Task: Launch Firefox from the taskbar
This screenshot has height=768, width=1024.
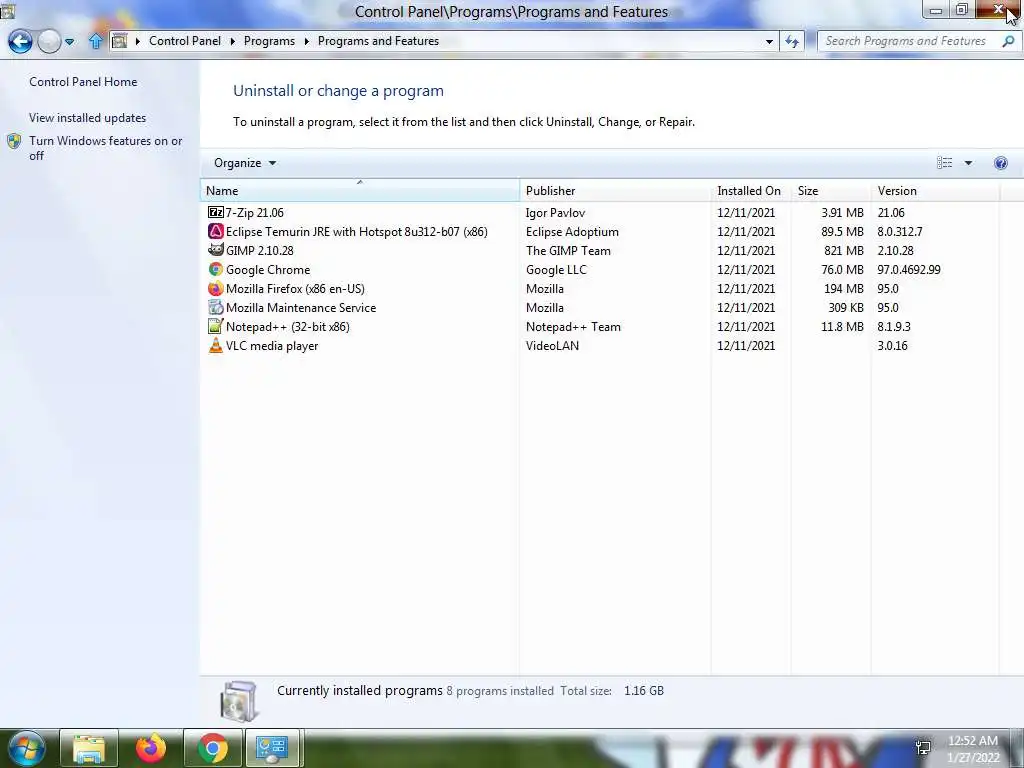Action: coord(151,748)
